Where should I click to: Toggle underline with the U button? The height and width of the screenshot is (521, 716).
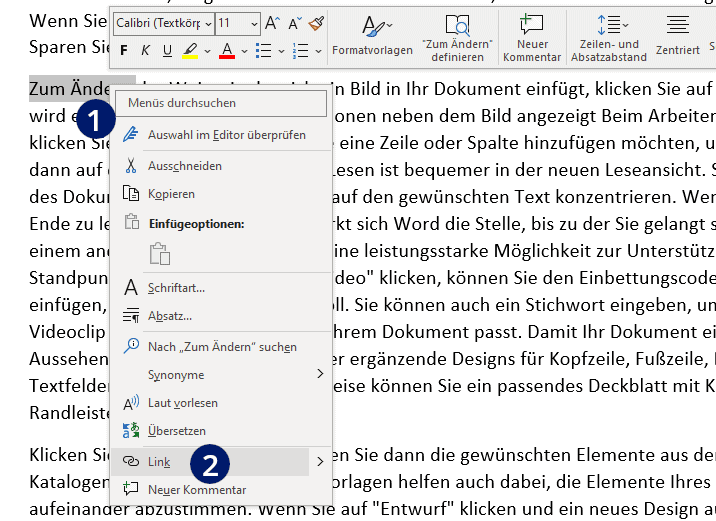[167, 50]
